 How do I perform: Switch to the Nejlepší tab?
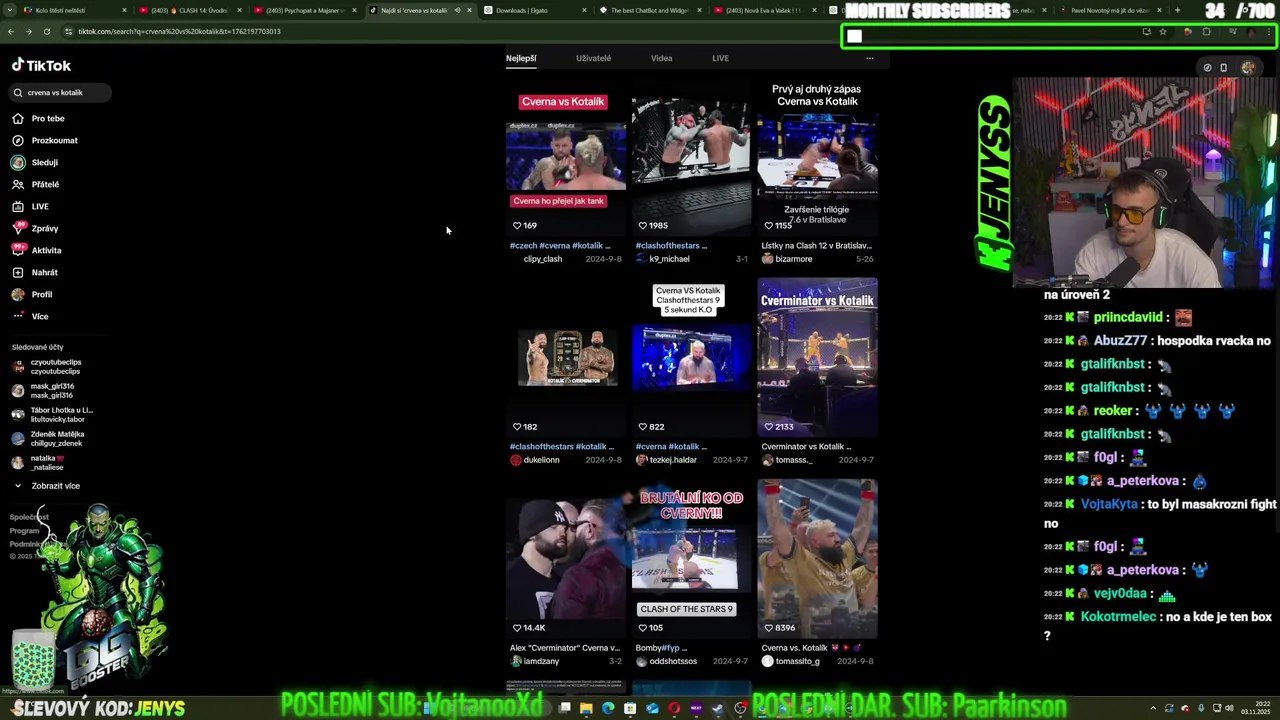(x=521, y=58)
